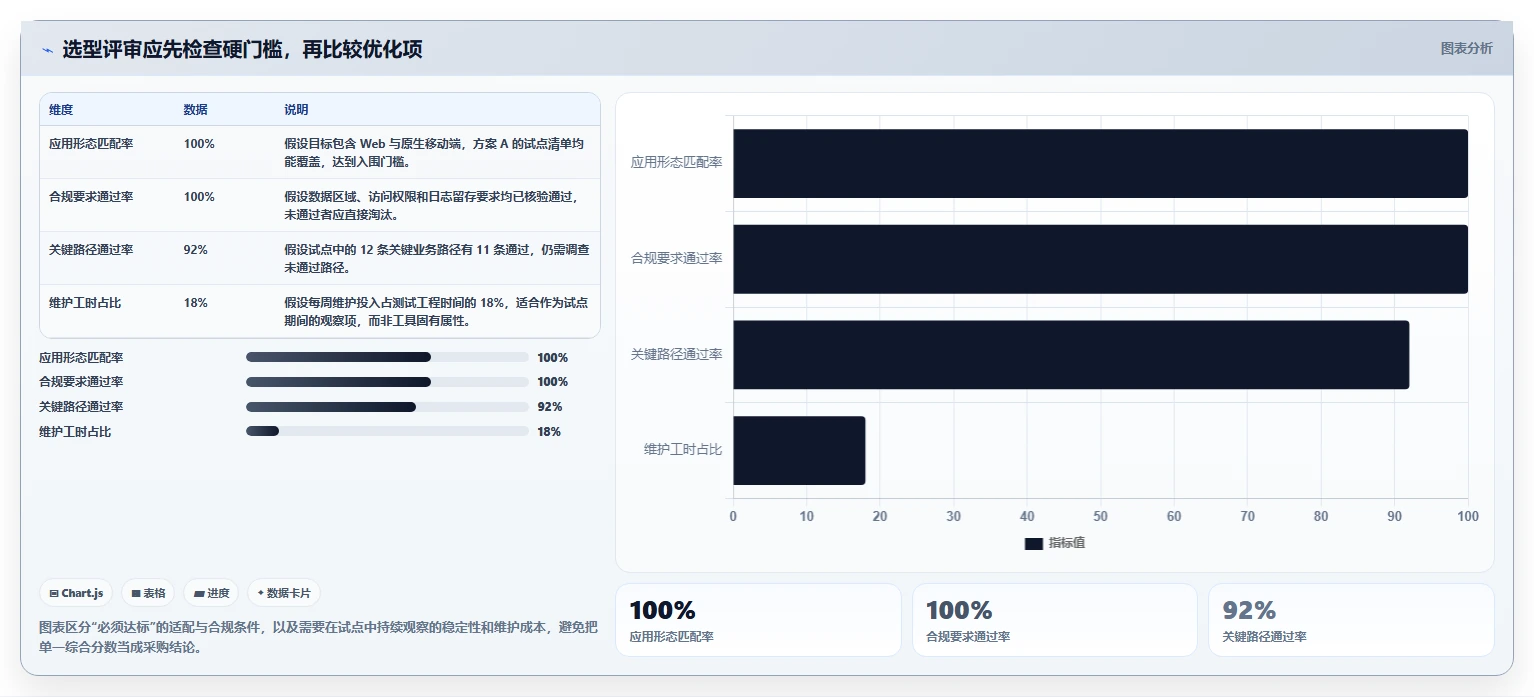Viewport: 1534px width, 697px height.
Task: Click the 合规要求通过率 cell in the table
Action: (91, 197)
